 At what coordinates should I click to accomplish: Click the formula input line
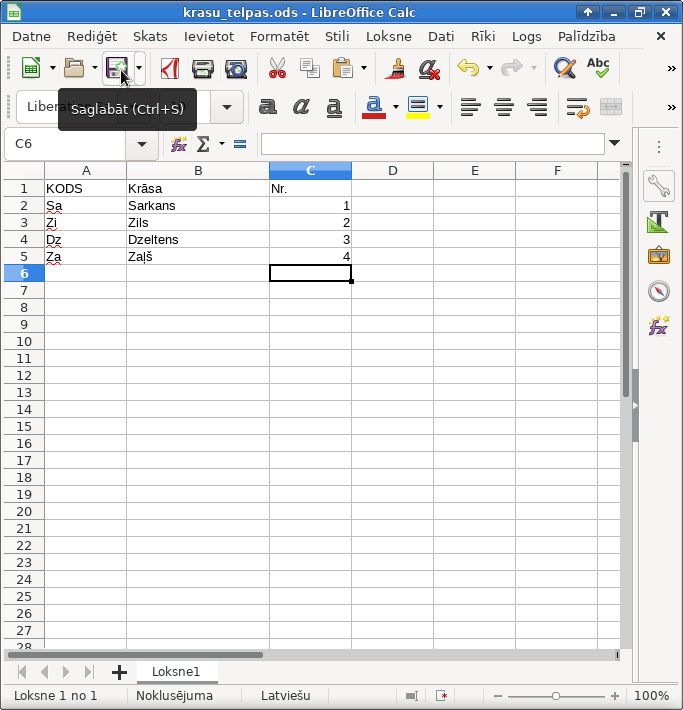[x=433, y=144]
